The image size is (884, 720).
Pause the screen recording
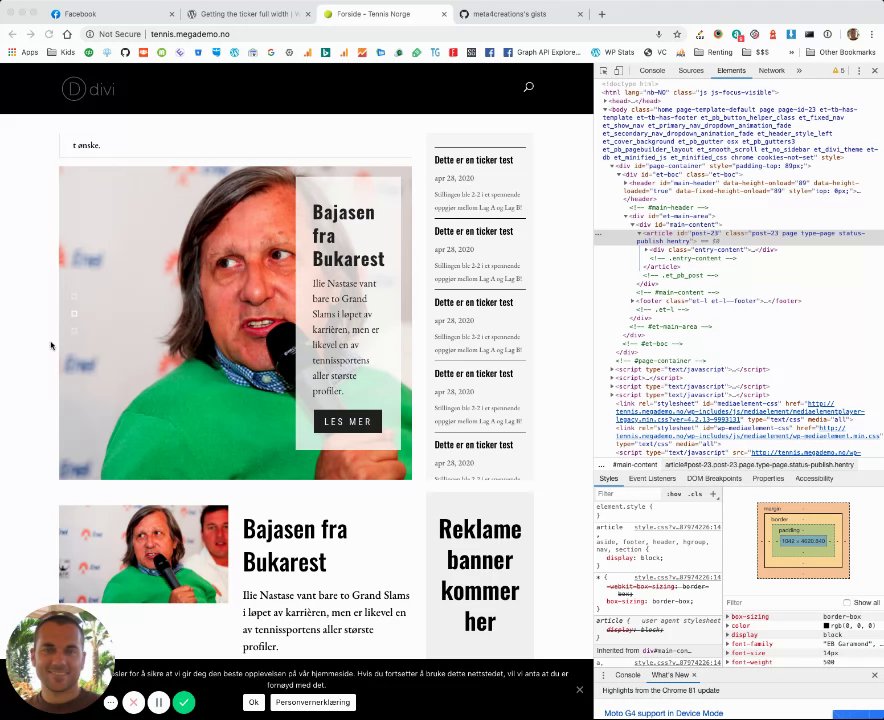[x=159, y=703]
